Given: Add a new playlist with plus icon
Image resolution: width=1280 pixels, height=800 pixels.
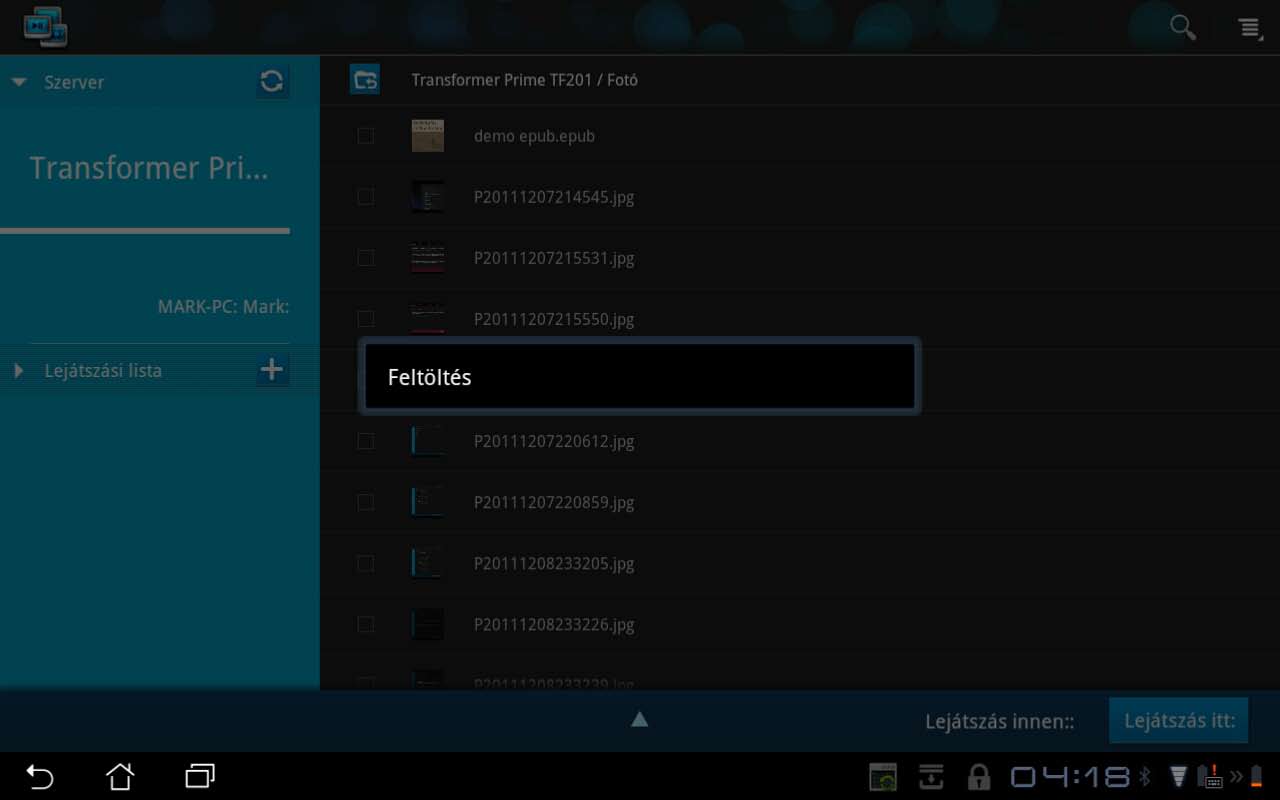Looking at the screenshot, I should point(272,370).
